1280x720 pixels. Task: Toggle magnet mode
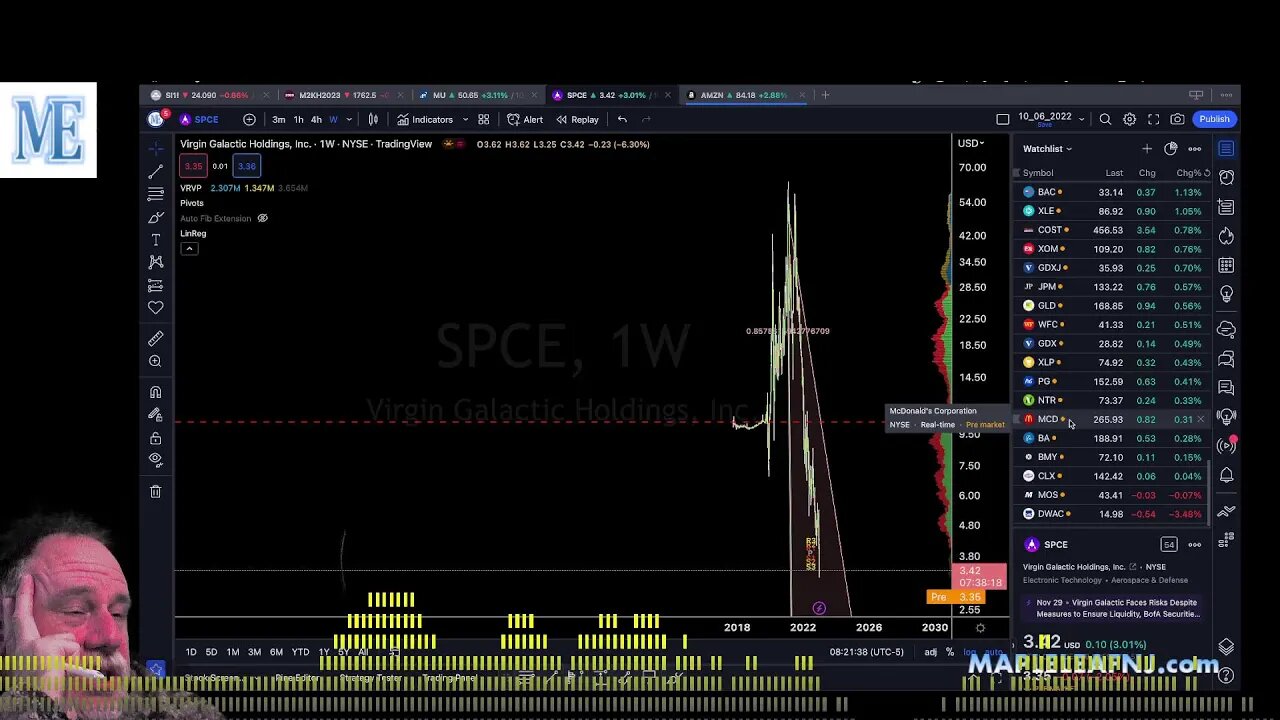pos(155,392)
